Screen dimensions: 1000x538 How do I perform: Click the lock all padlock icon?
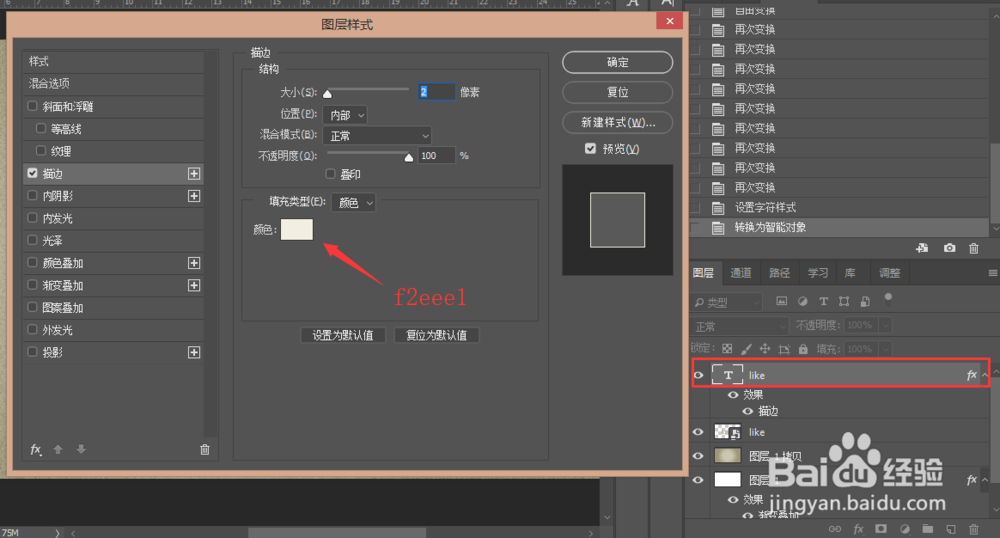(803, 349)
